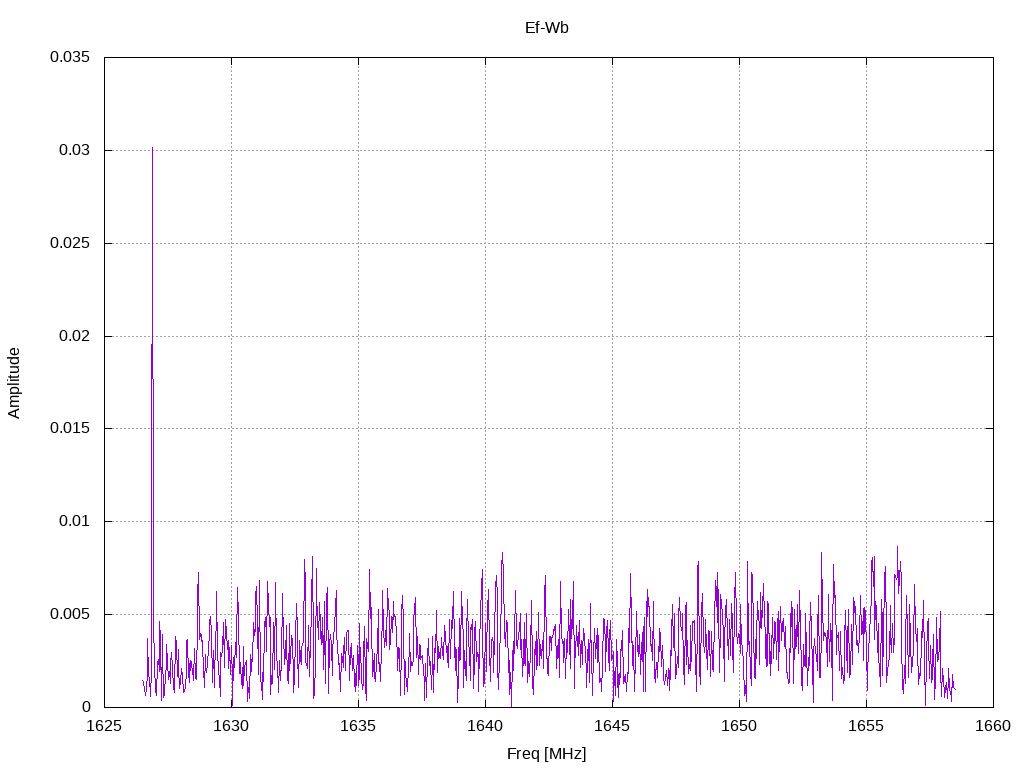
Task: Click the 1655 x-axis tick label
Action: click(x=866, y=726)
